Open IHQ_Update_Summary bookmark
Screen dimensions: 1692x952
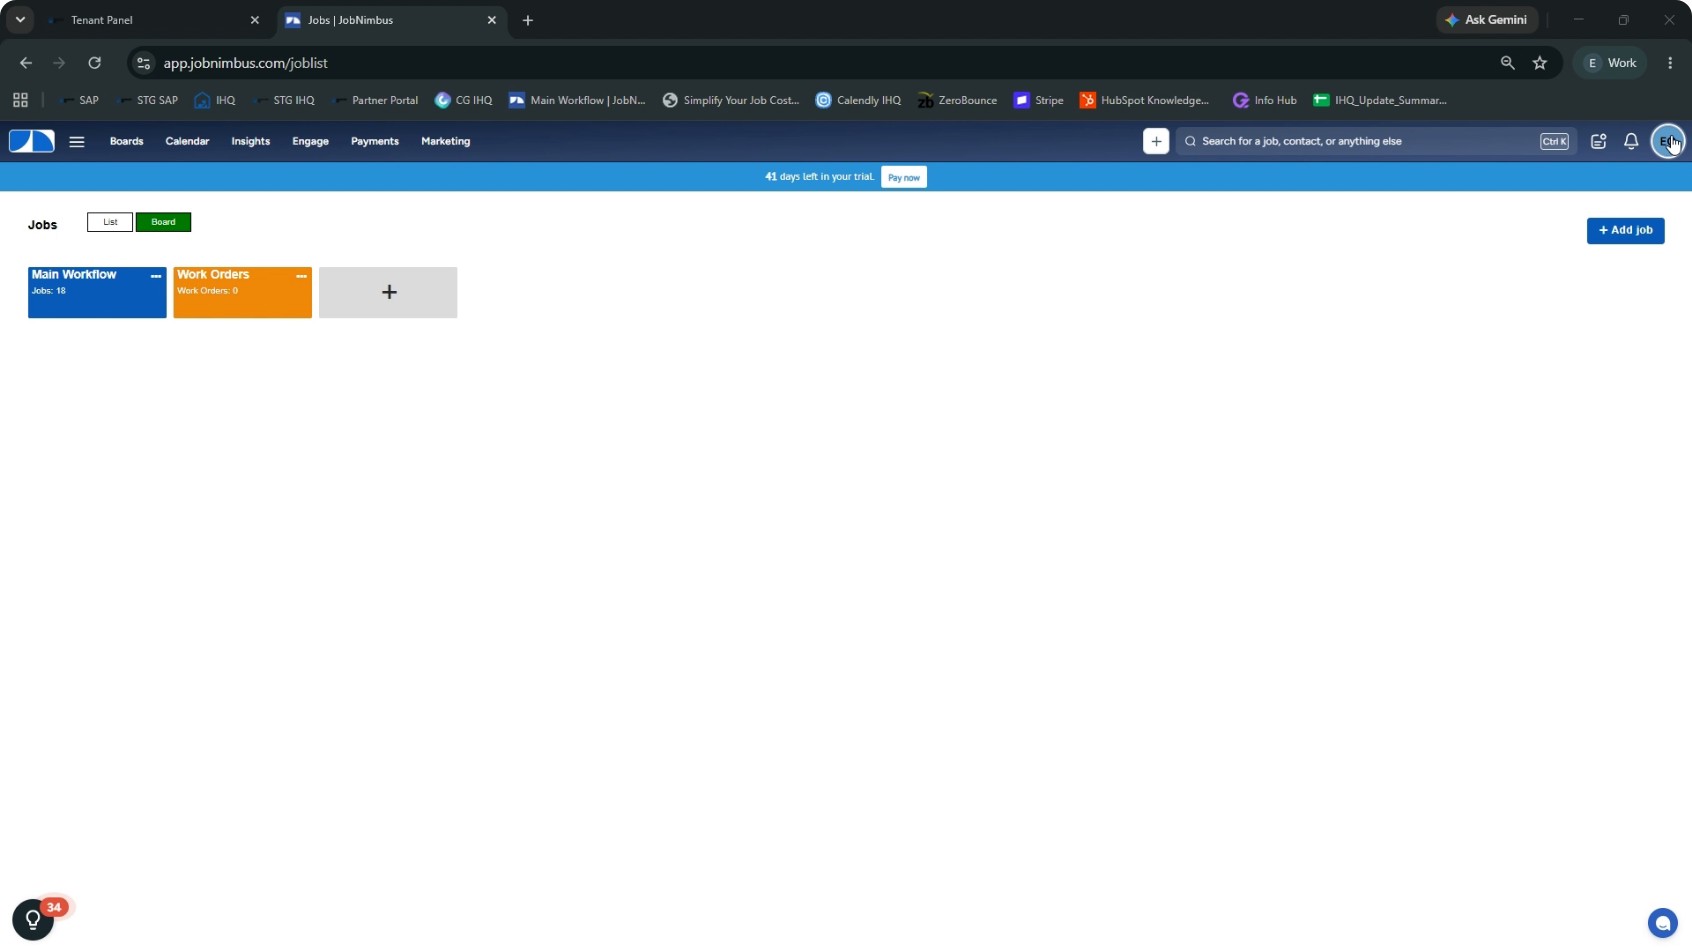pyautogui.click(x=1380, y=100)
